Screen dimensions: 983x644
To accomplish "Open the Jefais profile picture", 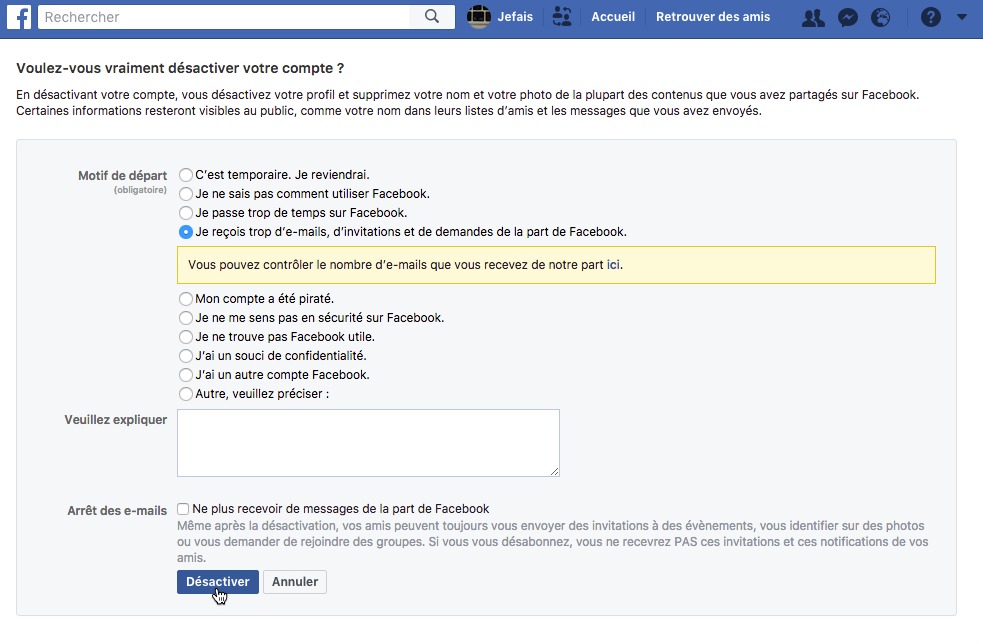I will [x=478, y=17].
